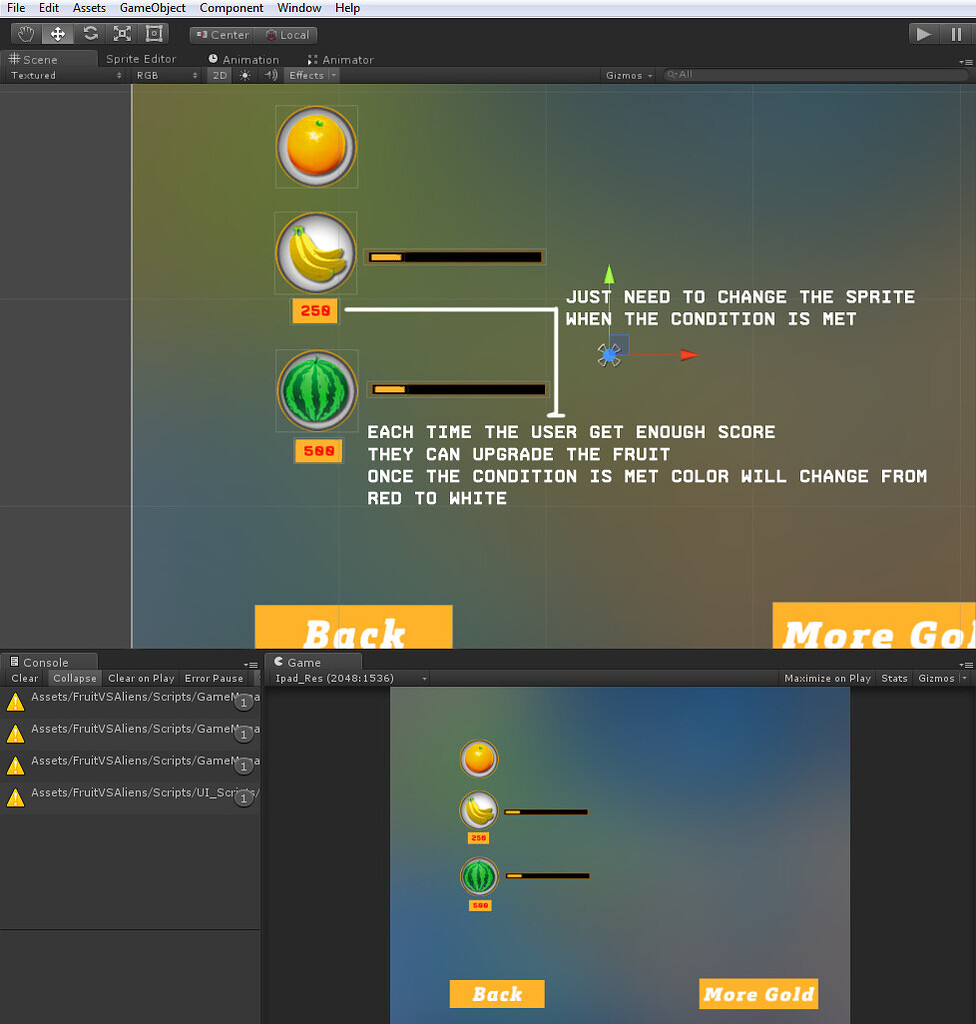976x1024 pixels.
Task: Select the Scale tool
Action: pyautogui.click(x=121, y=33)
